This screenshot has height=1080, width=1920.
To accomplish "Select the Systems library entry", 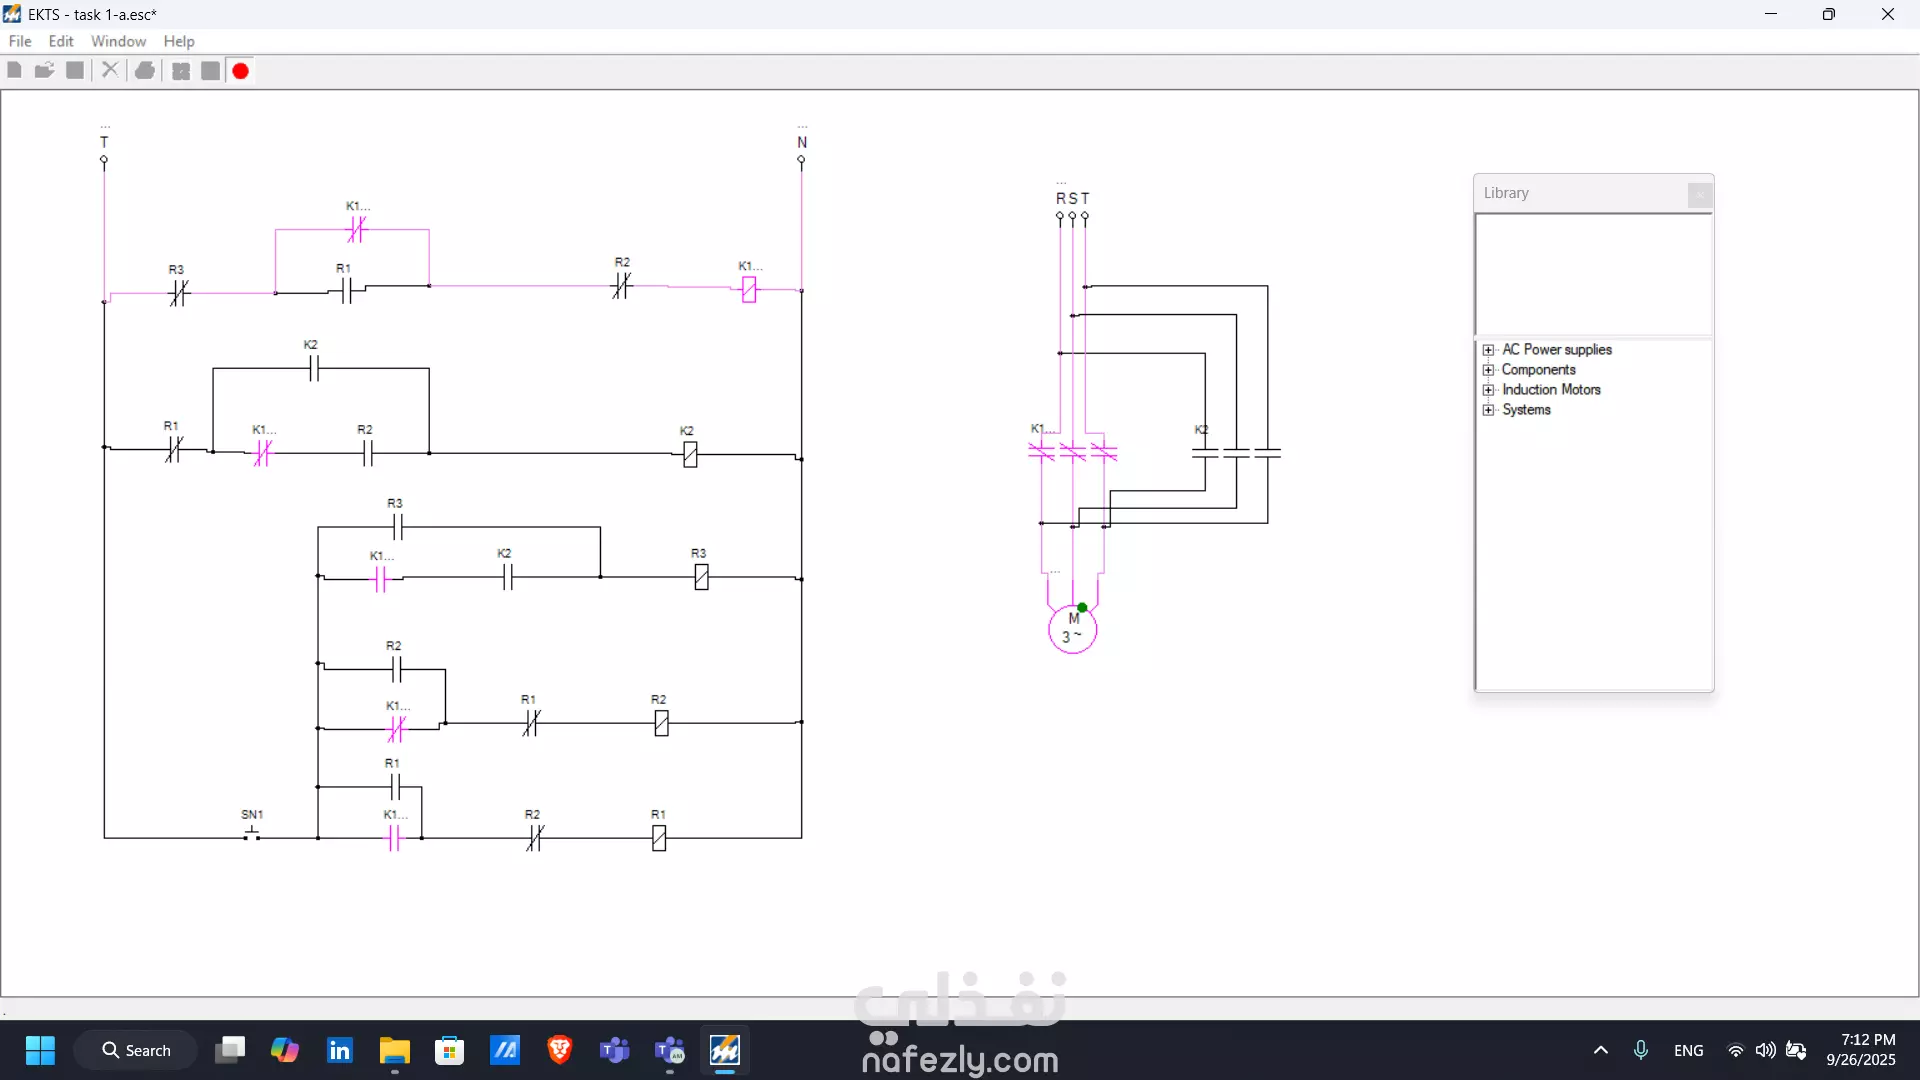I will 1526,410.
